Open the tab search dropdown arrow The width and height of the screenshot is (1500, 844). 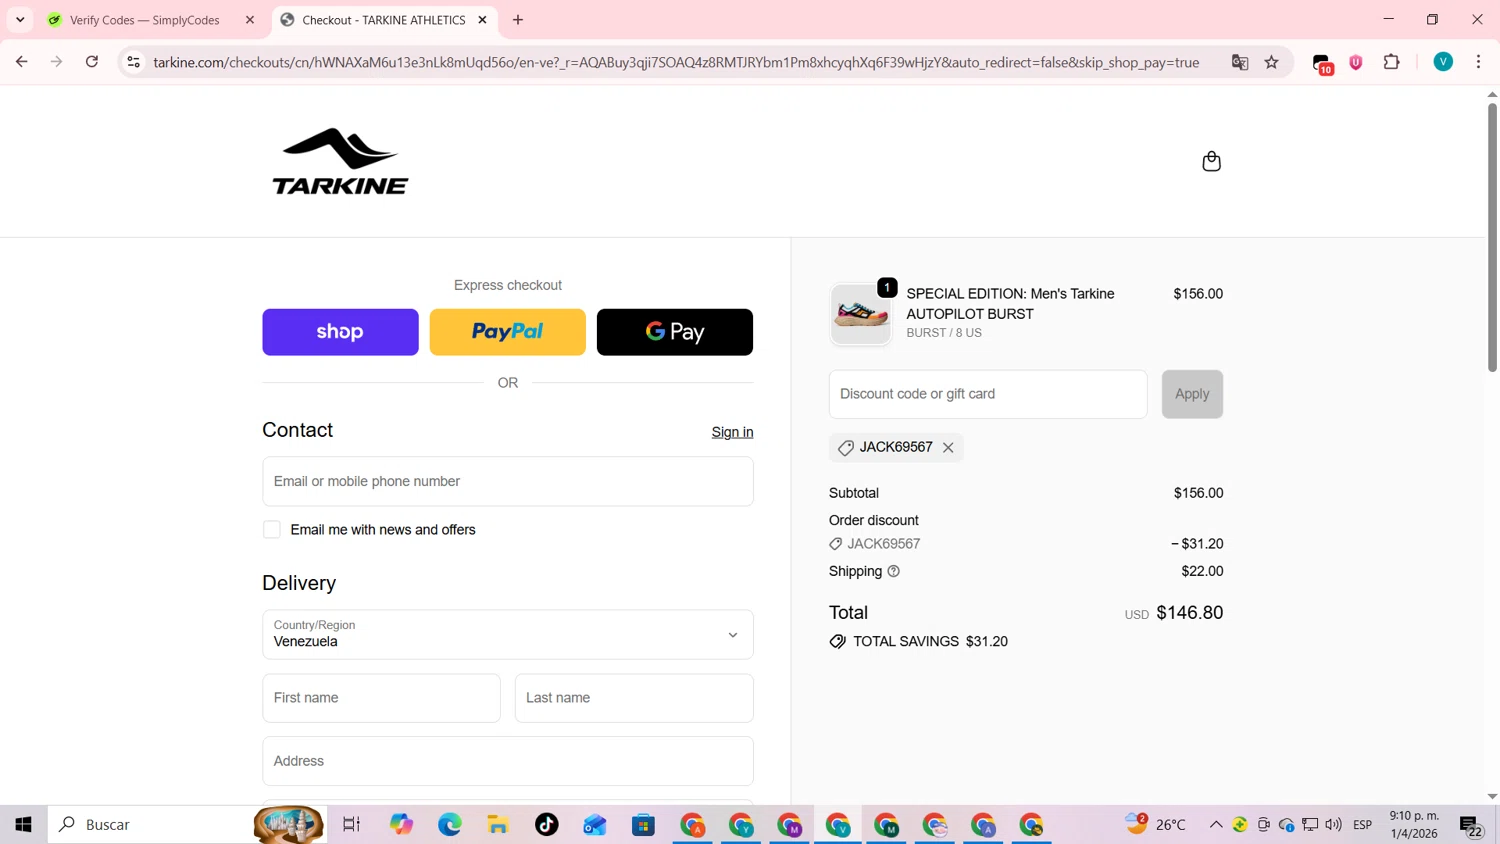20,20
